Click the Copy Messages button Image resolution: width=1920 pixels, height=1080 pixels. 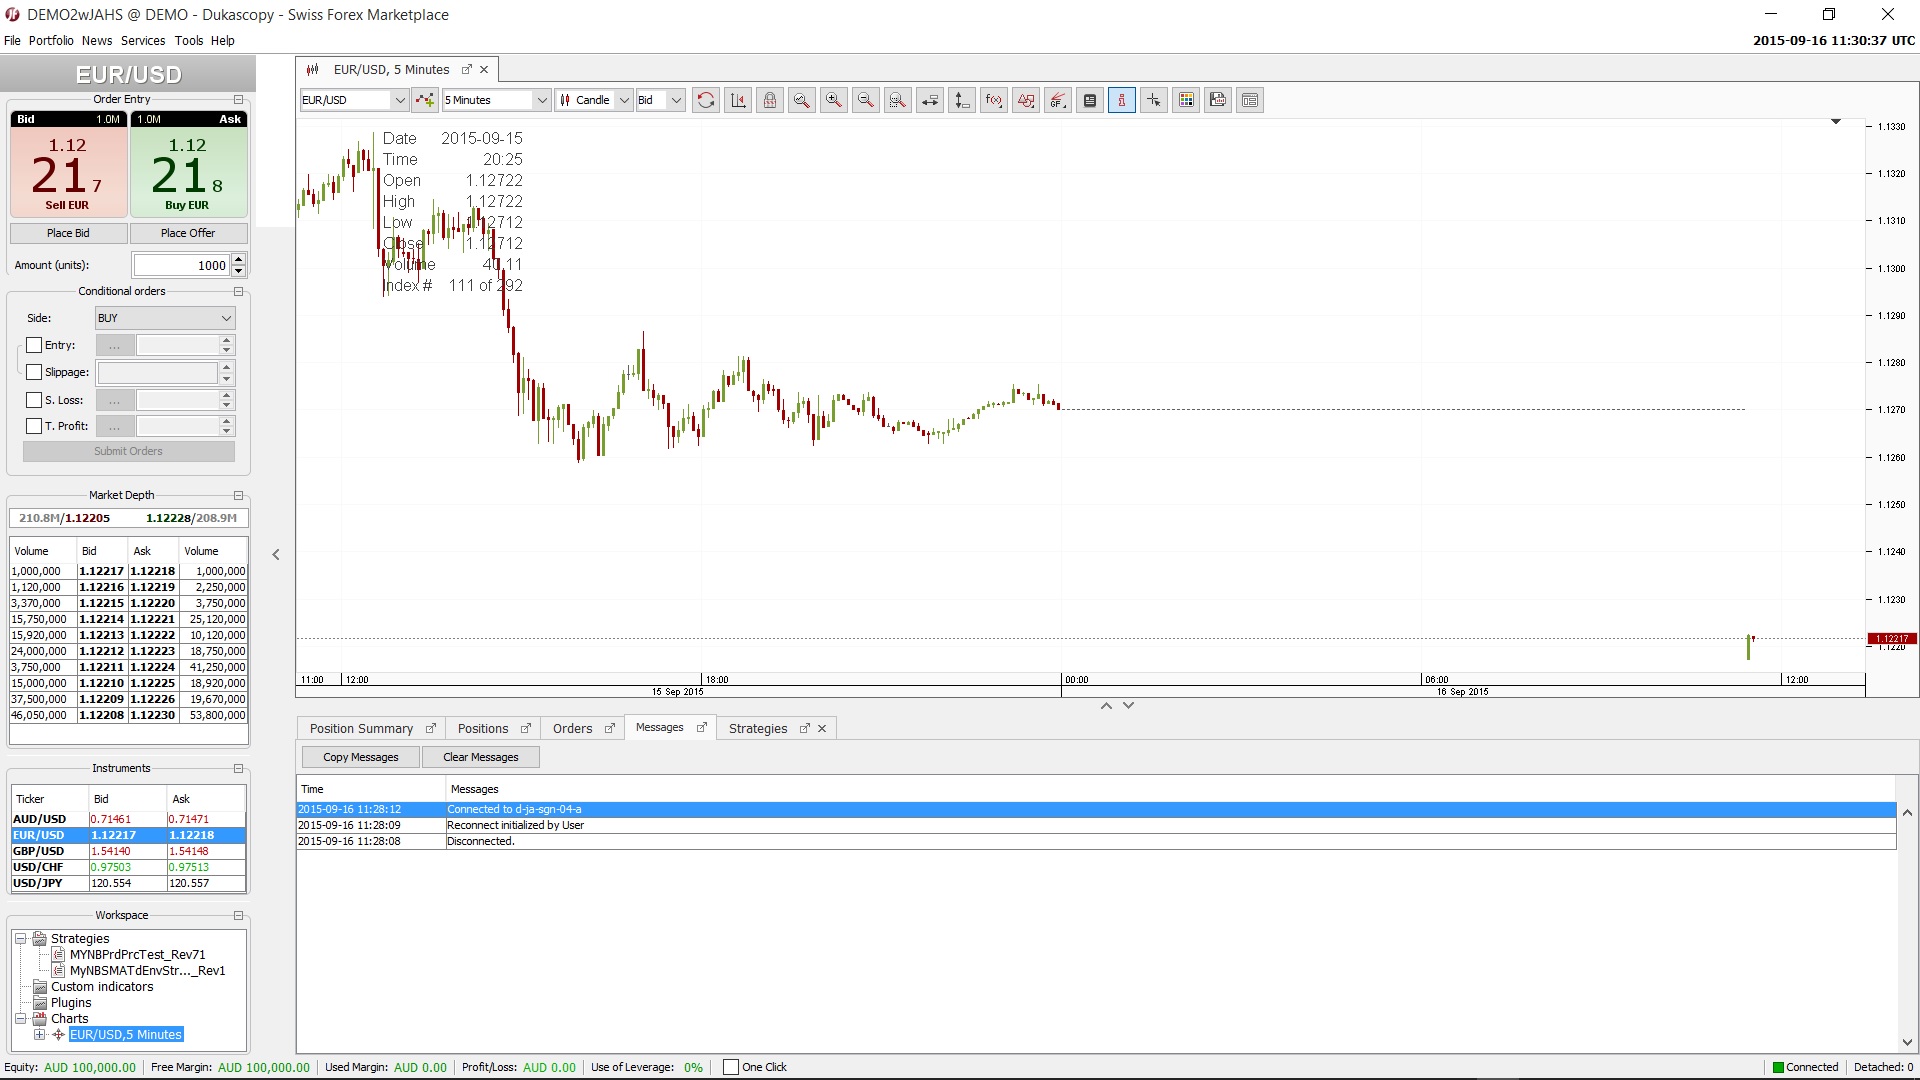(360, 757)
